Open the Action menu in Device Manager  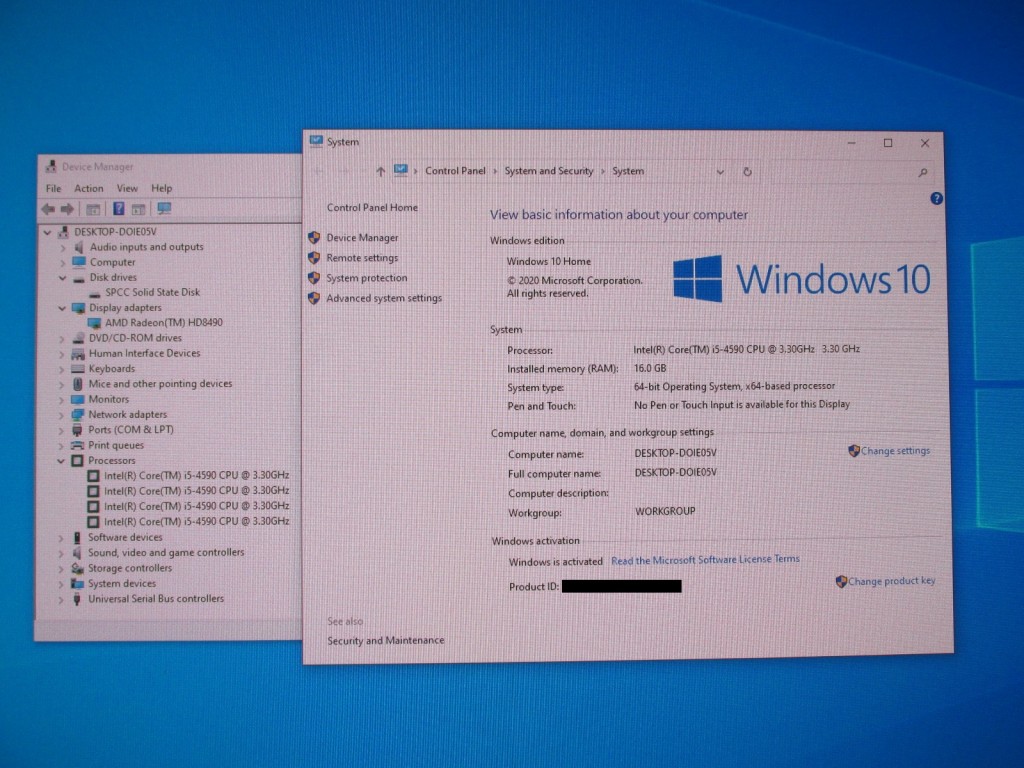point(88,188)
